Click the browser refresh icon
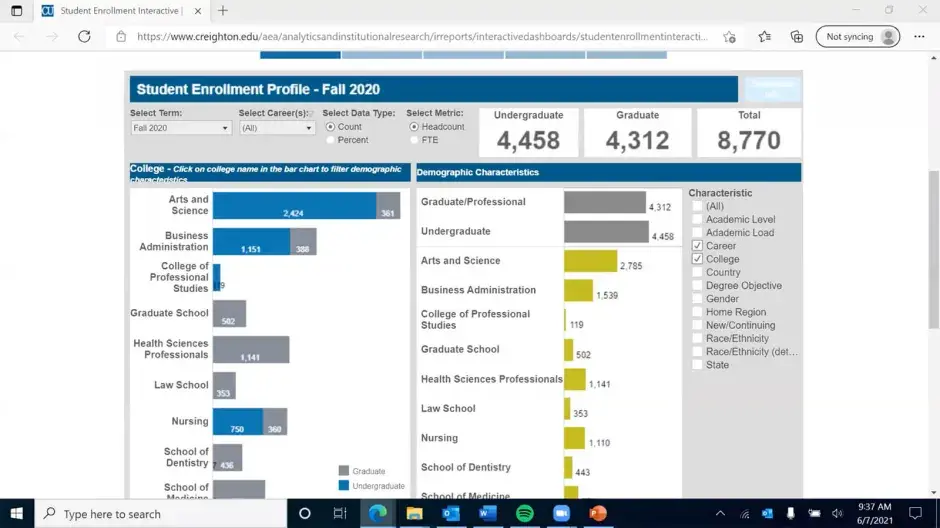940x528 pixels. coord(84,37)
